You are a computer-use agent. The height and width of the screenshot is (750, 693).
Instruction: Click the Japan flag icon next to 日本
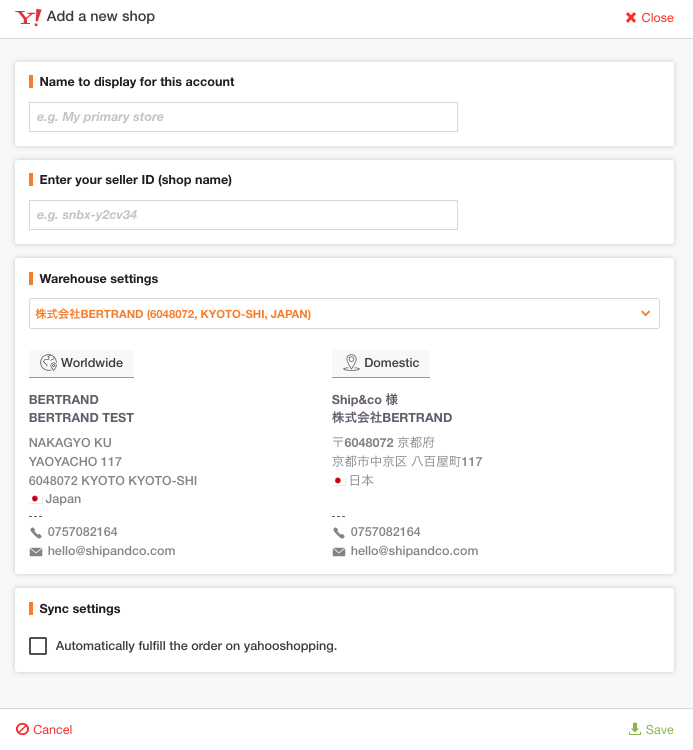click(338, 480)
